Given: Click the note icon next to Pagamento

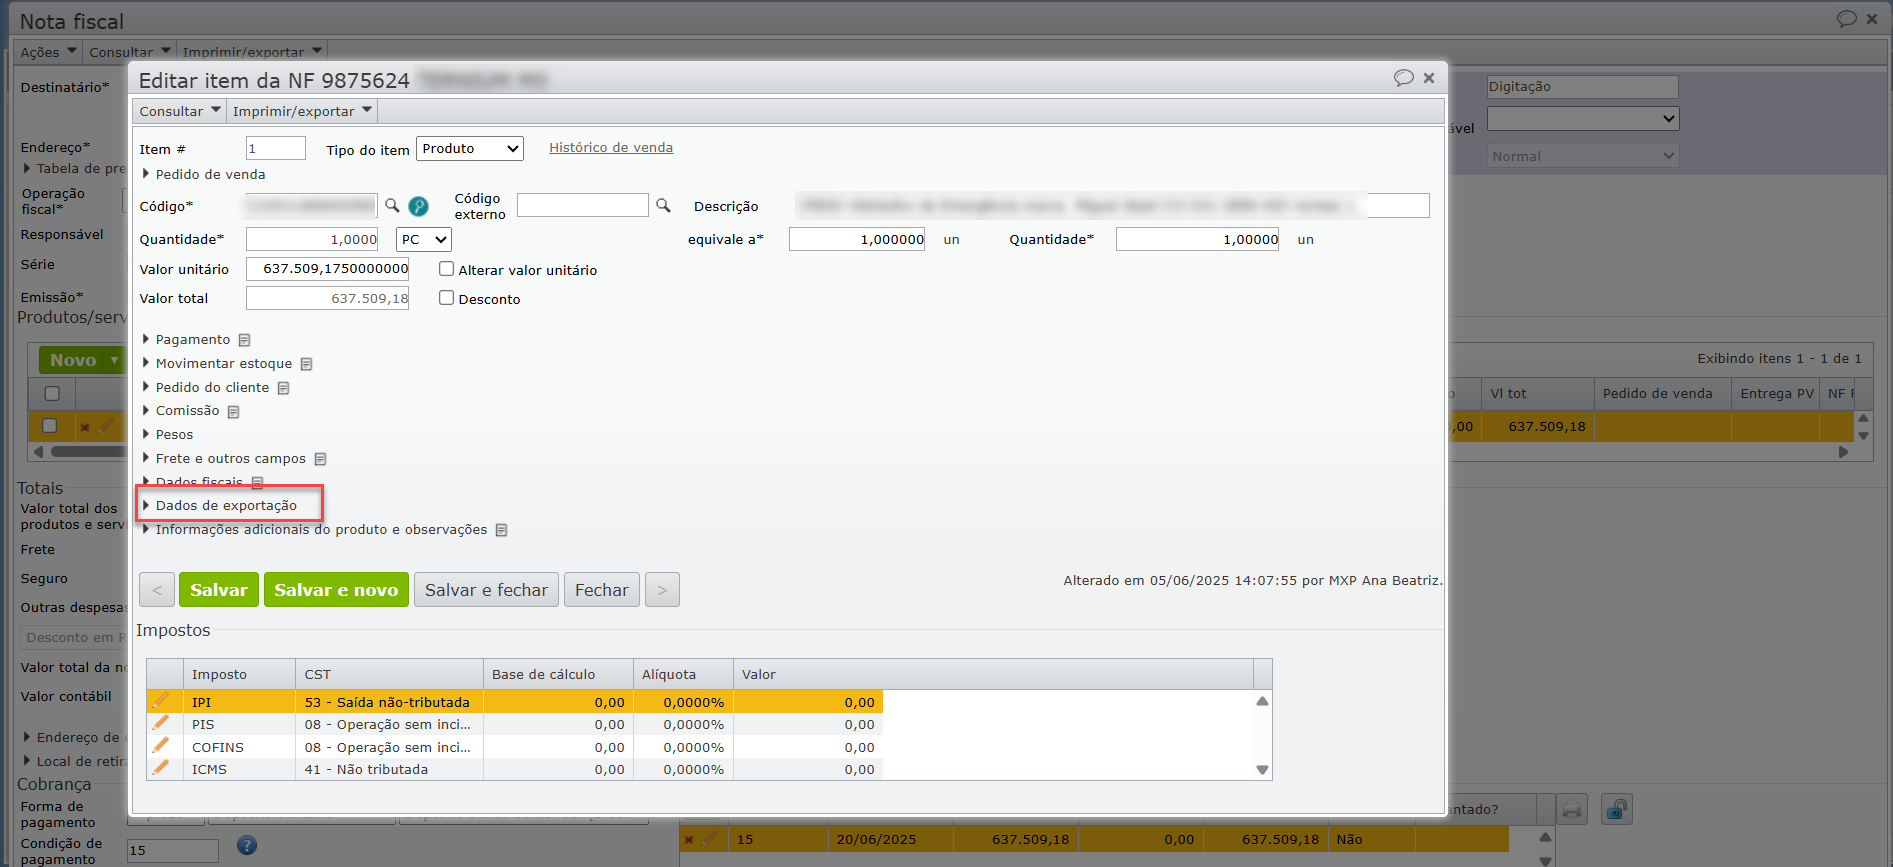Looking at the screenshot, I should [244, 340].
